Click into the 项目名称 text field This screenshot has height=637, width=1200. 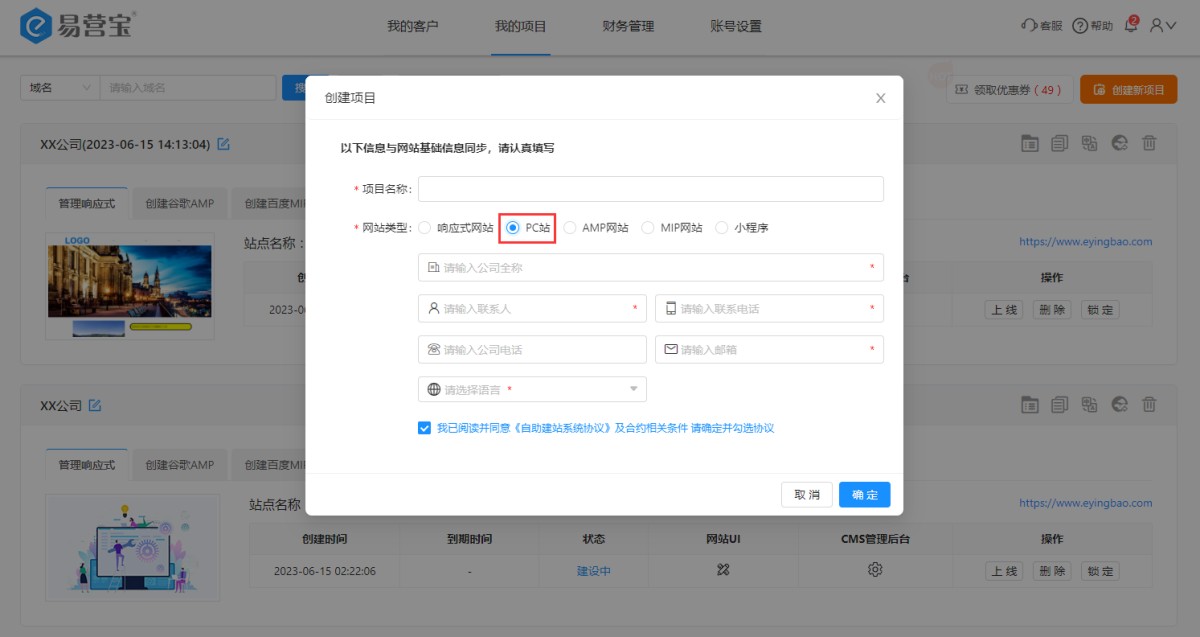pos(650,189)
